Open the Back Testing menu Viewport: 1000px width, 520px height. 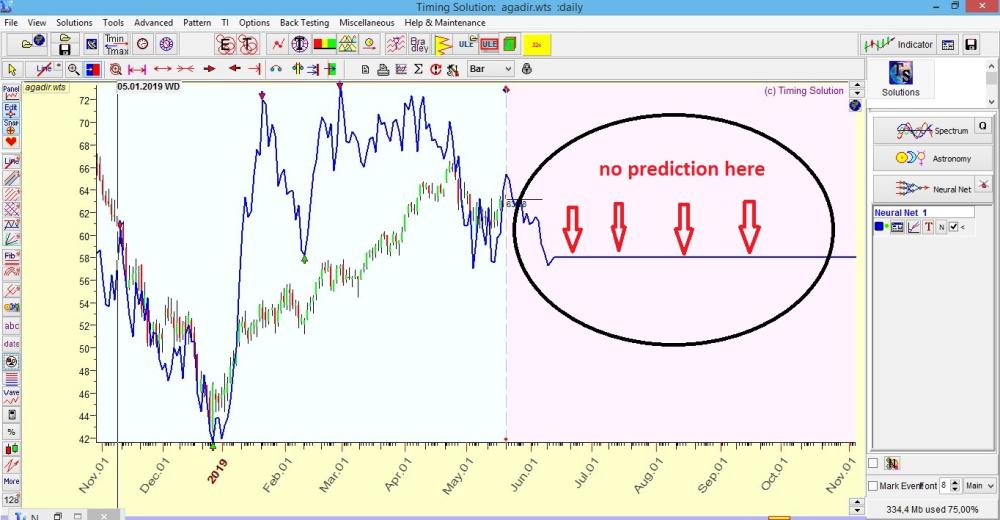click(302, 22)
